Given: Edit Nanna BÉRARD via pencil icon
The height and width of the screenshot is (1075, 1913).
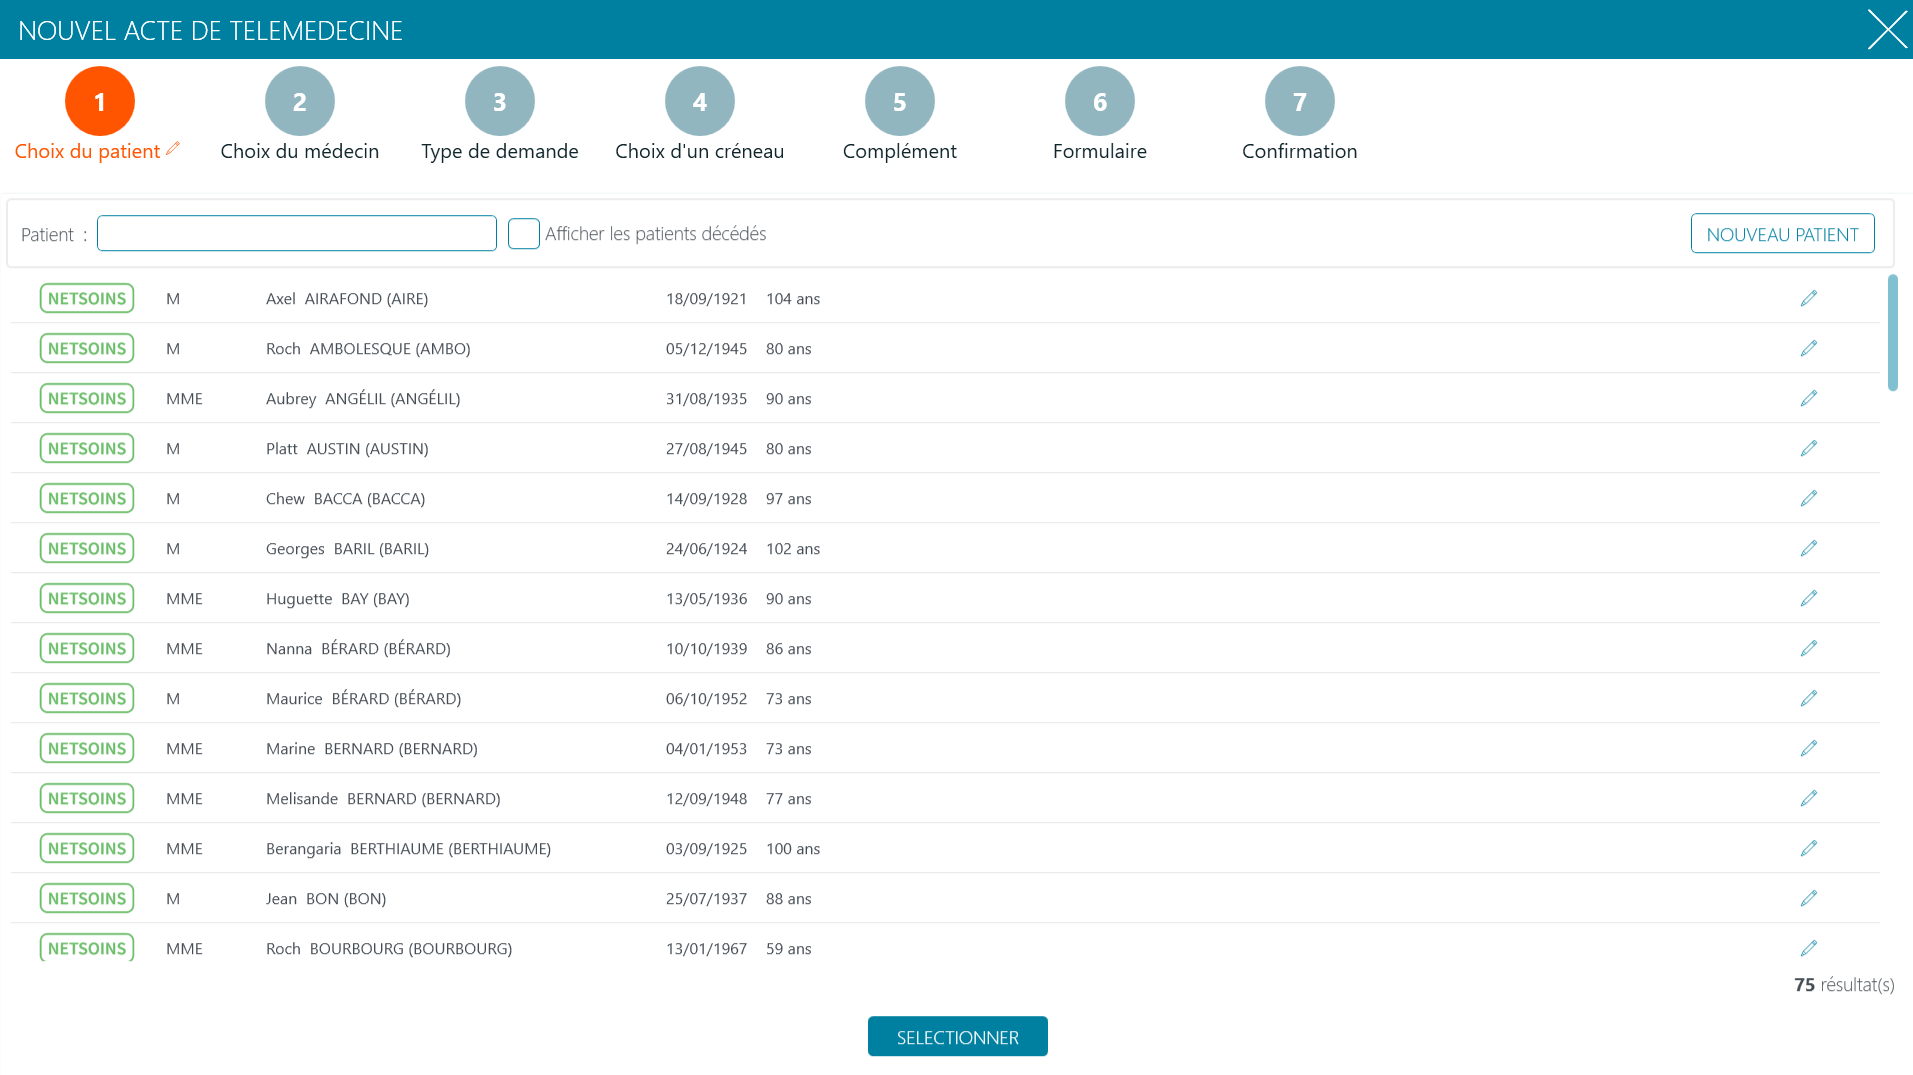Looking at the screenshot, I should point(1808,648).
